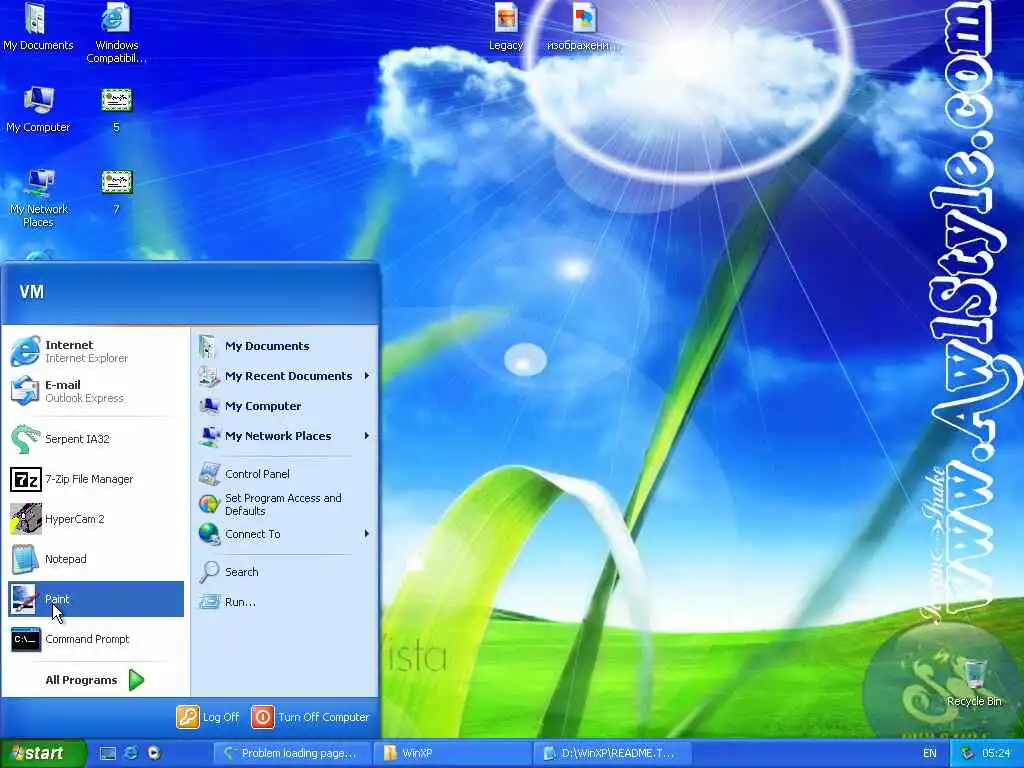1024x768 pixels.
Task: Switch to the WinXP folder taskbar button
Action: coord(453,753)
